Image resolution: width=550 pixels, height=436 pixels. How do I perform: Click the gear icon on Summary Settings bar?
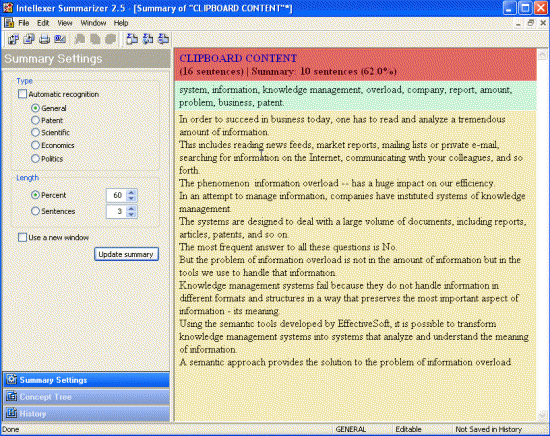click(x=12, y=380)
